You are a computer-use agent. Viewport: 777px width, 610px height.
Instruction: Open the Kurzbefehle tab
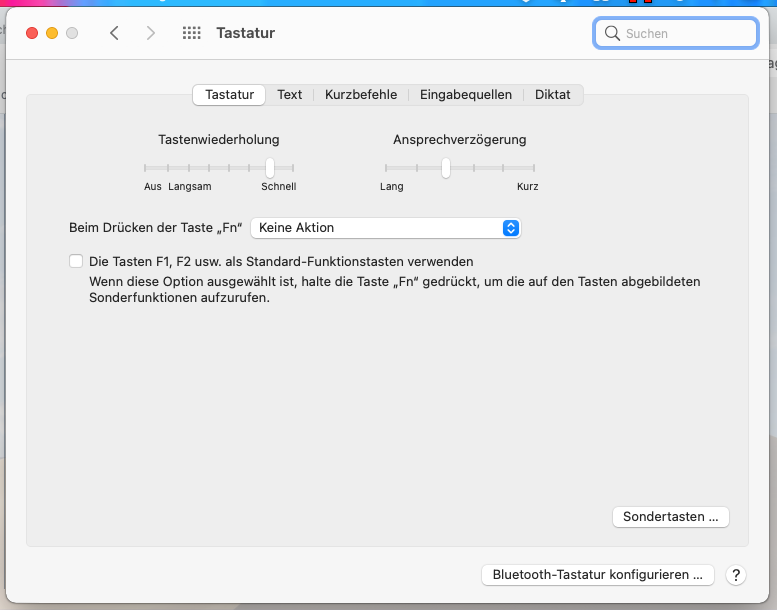pyautogui.click(x=361, y=95)
